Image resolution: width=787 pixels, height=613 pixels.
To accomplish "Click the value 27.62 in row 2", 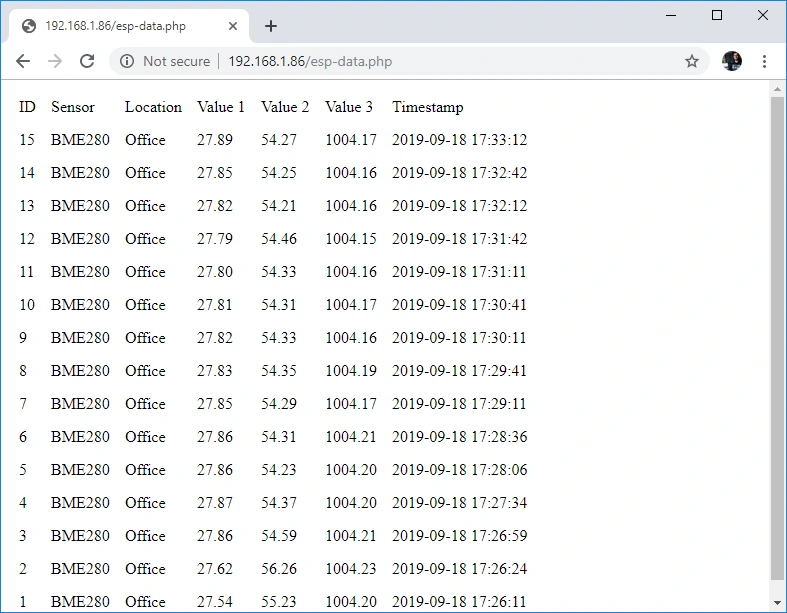I will [214, 569].
